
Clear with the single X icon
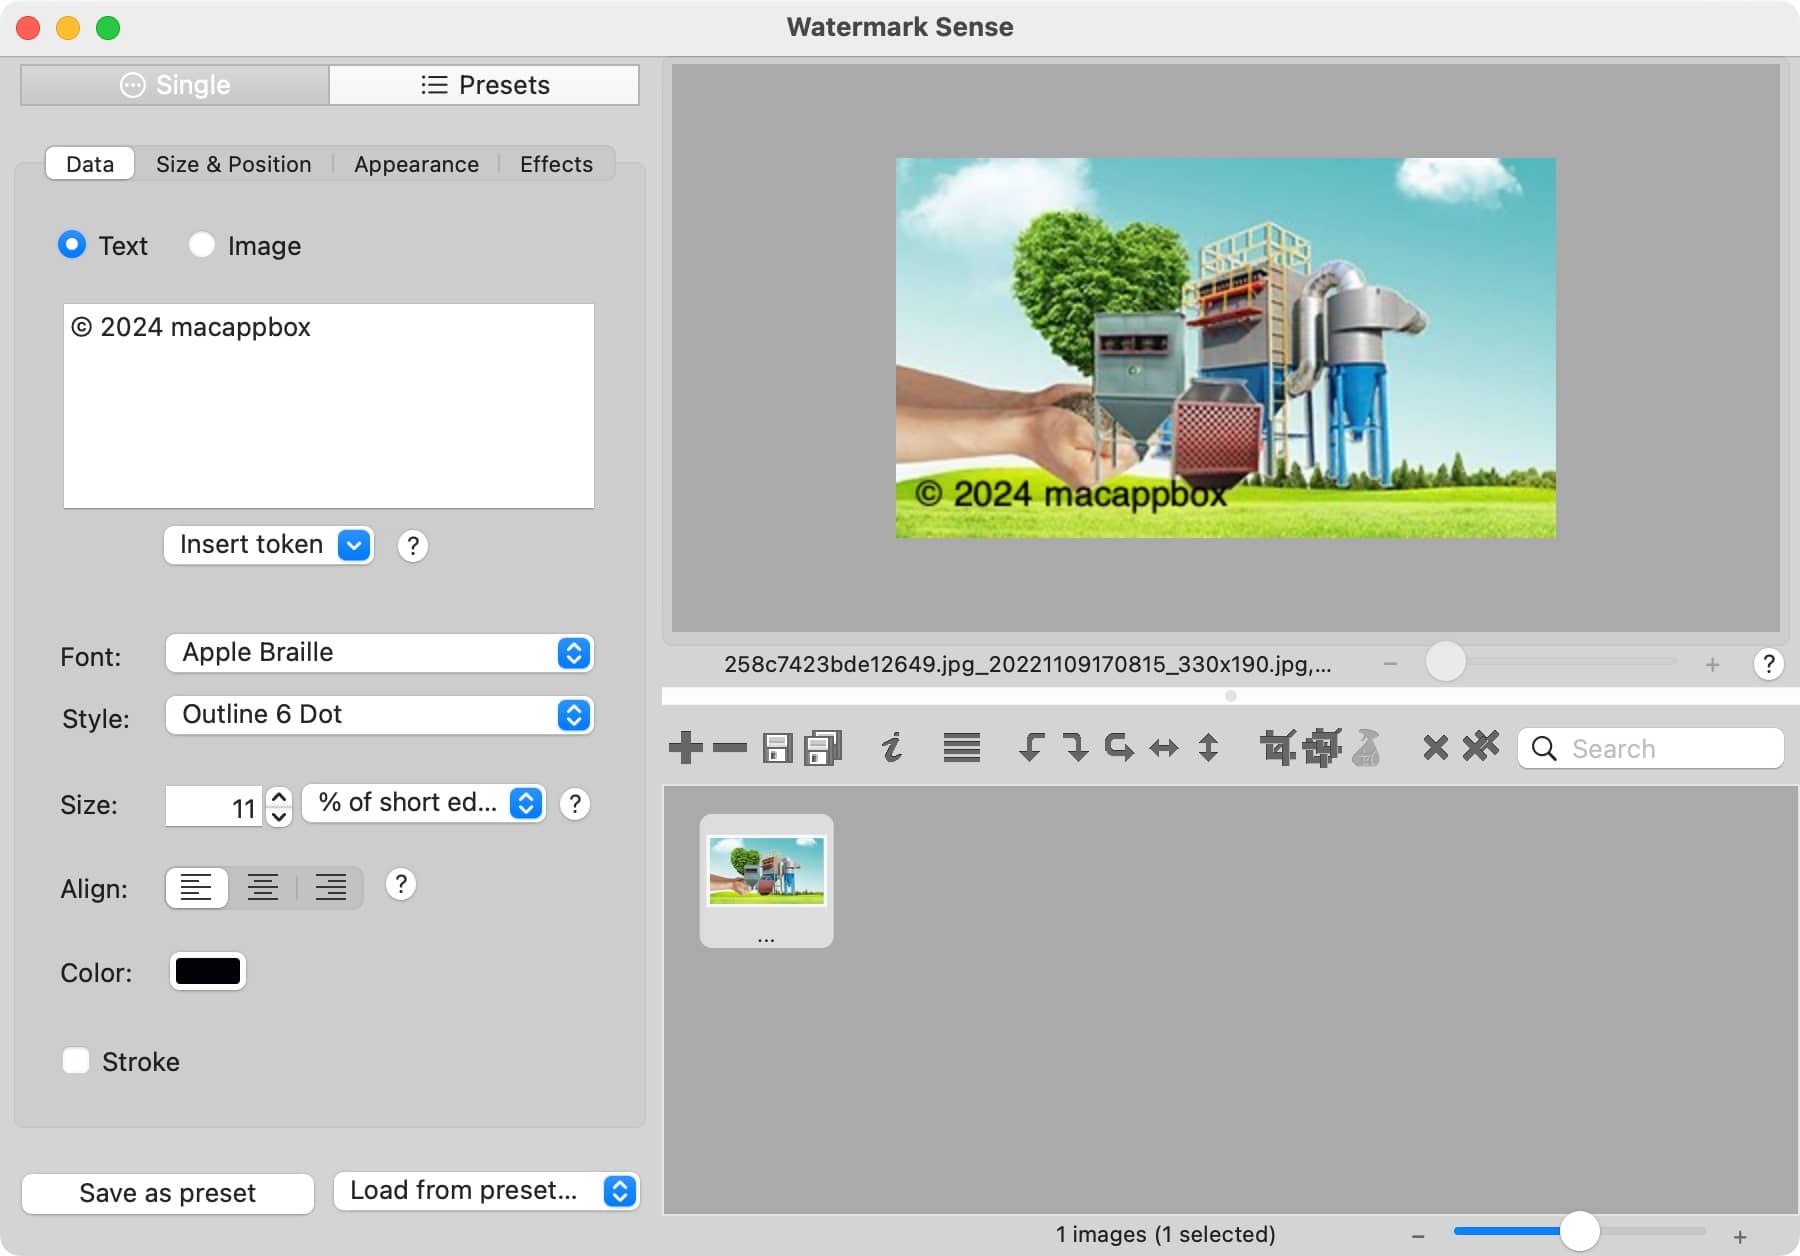click(x=1435, y=747)
